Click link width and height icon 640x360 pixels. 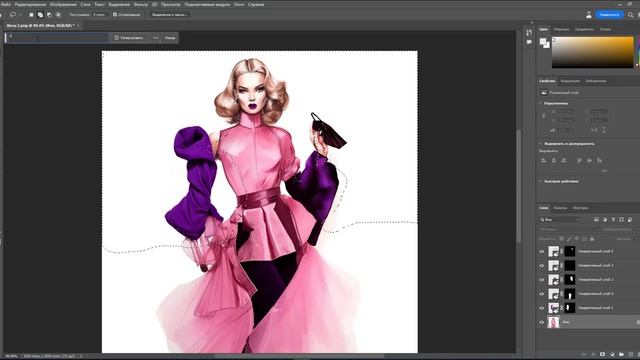pyautogui.click(x=543, y=116)
